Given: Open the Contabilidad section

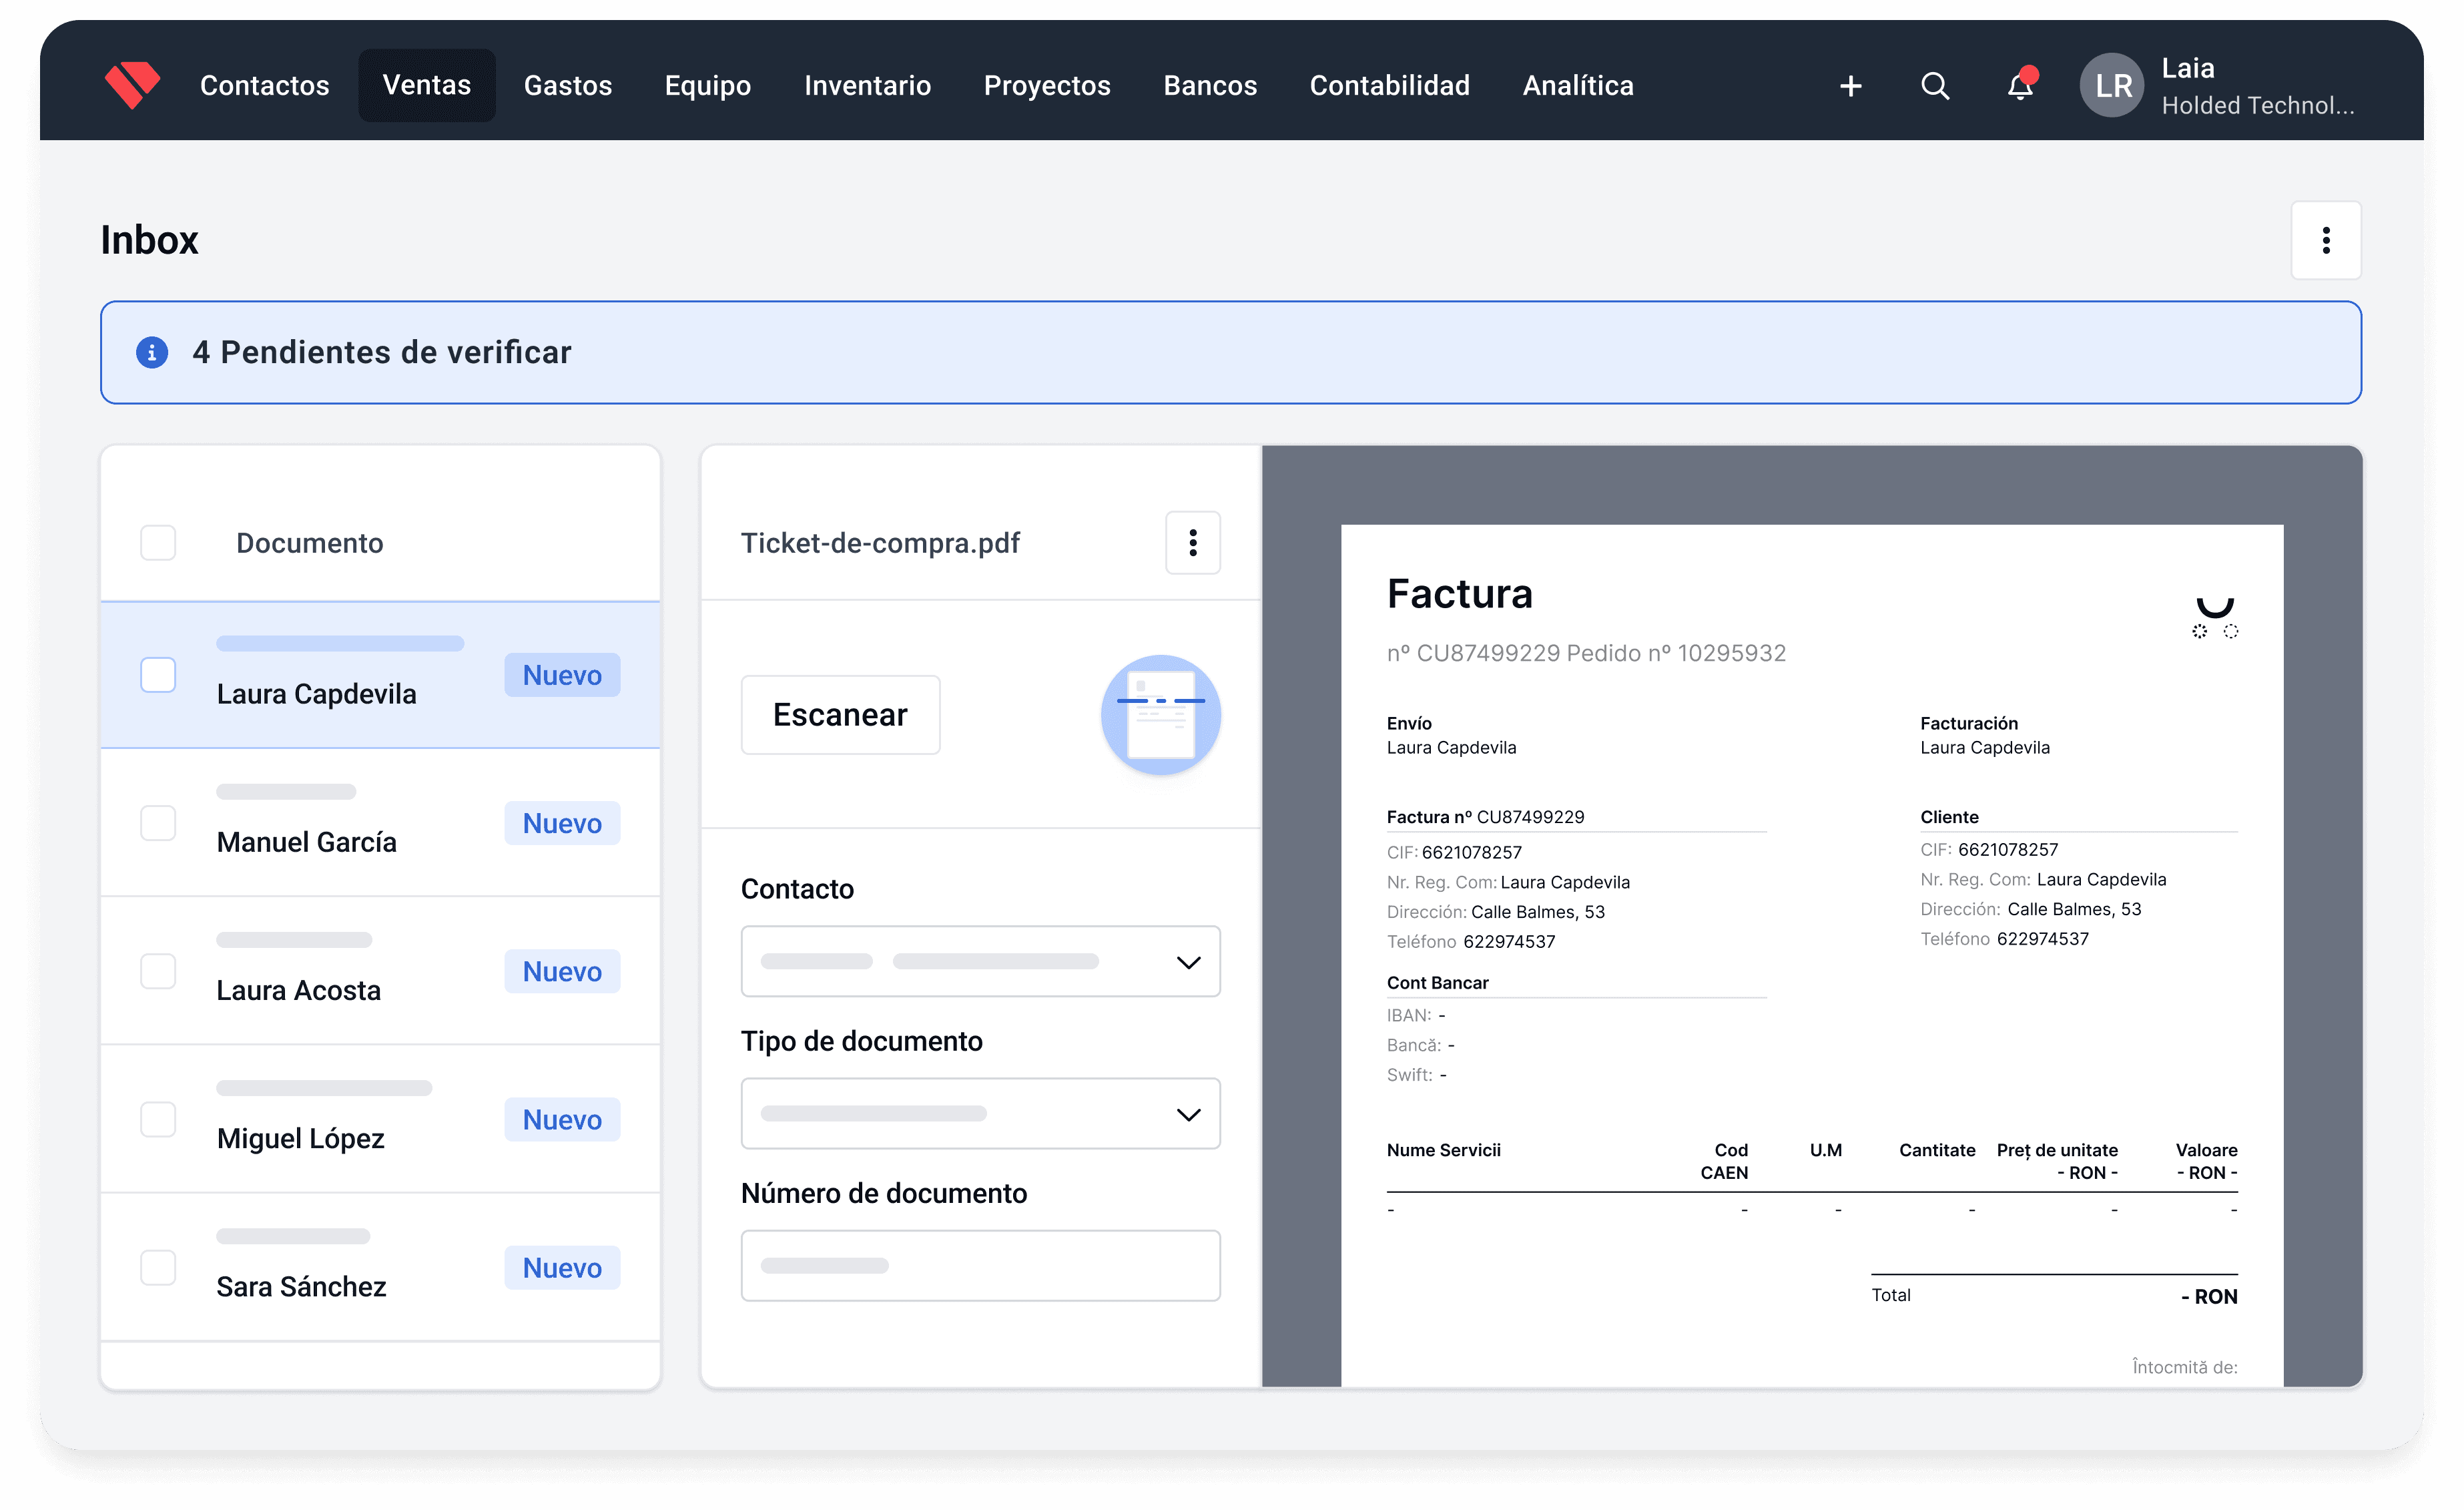Looking at the screenshot, I should (x=1389, y=85).
